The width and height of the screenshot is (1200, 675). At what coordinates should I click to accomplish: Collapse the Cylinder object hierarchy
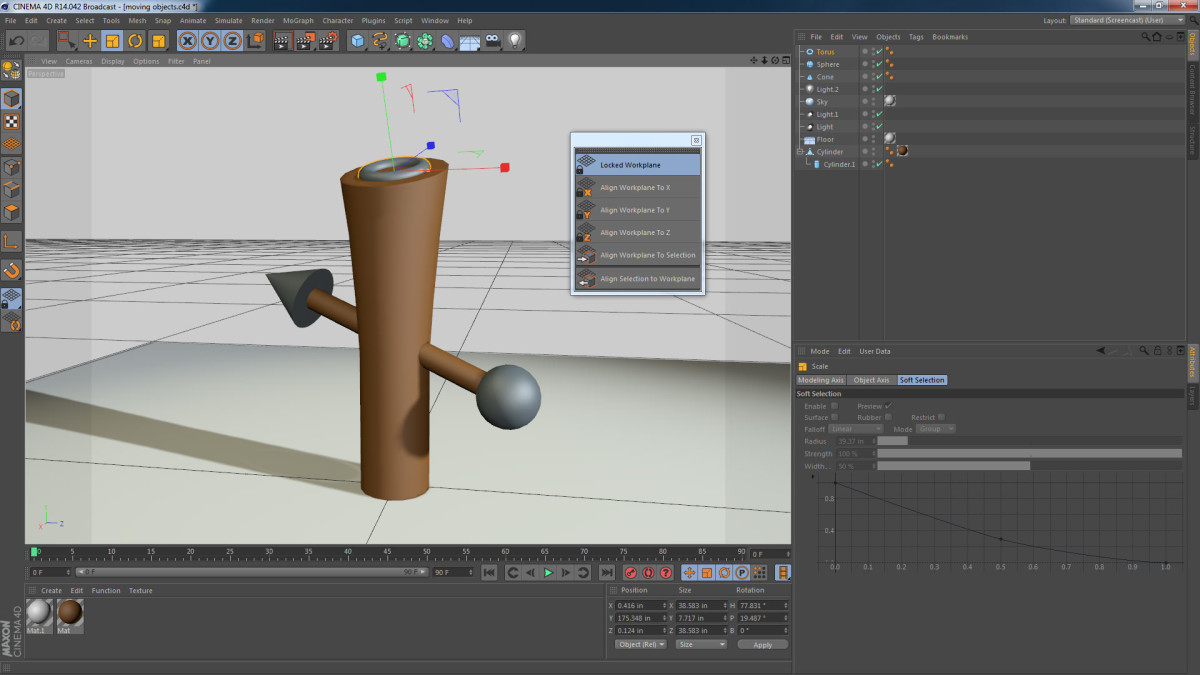pos(800,152)
